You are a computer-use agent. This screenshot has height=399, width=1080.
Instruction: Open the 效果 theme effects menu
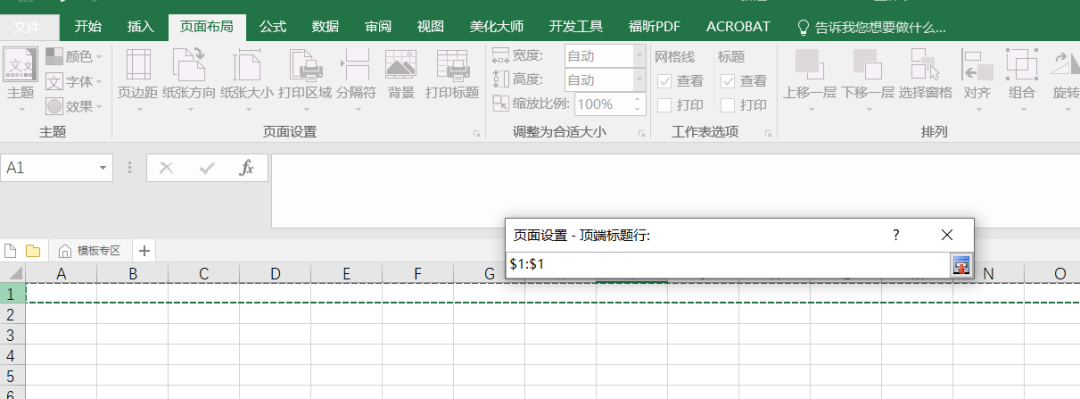point(74,106)
